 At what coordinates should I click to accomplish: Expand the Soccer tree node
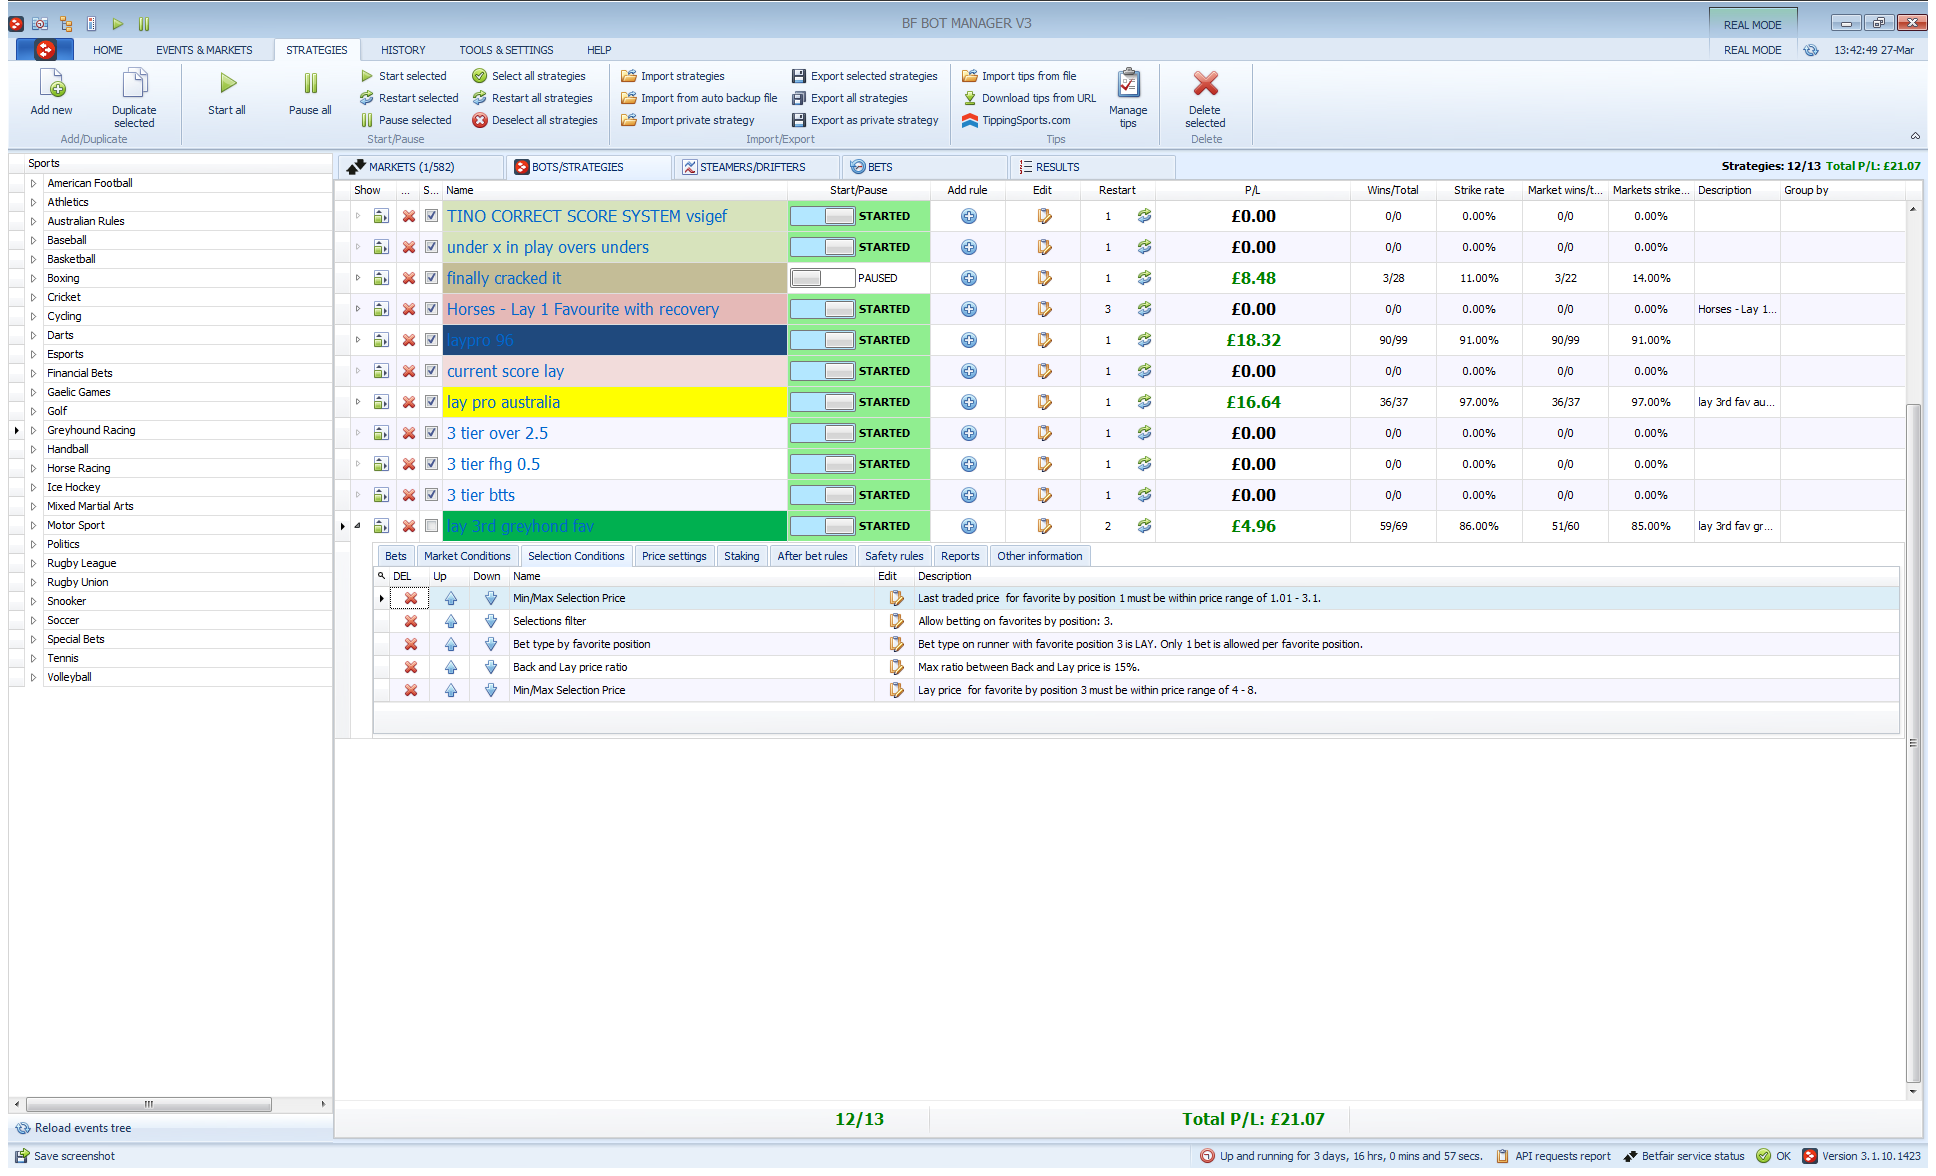(33, 620)
